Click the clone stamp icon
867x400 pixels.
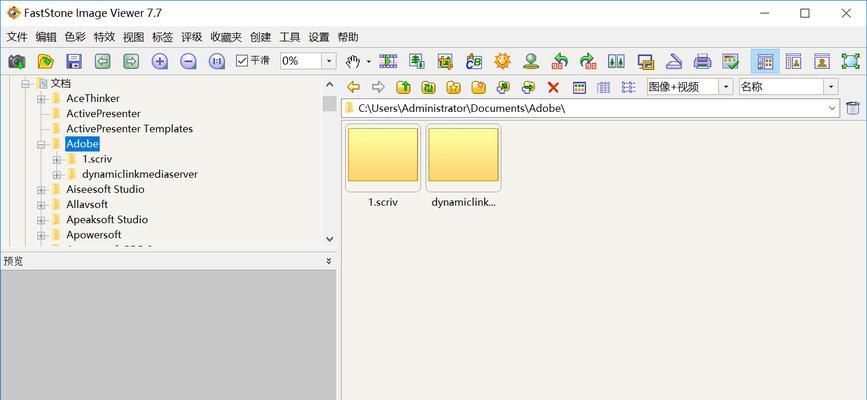click(531, 61)
